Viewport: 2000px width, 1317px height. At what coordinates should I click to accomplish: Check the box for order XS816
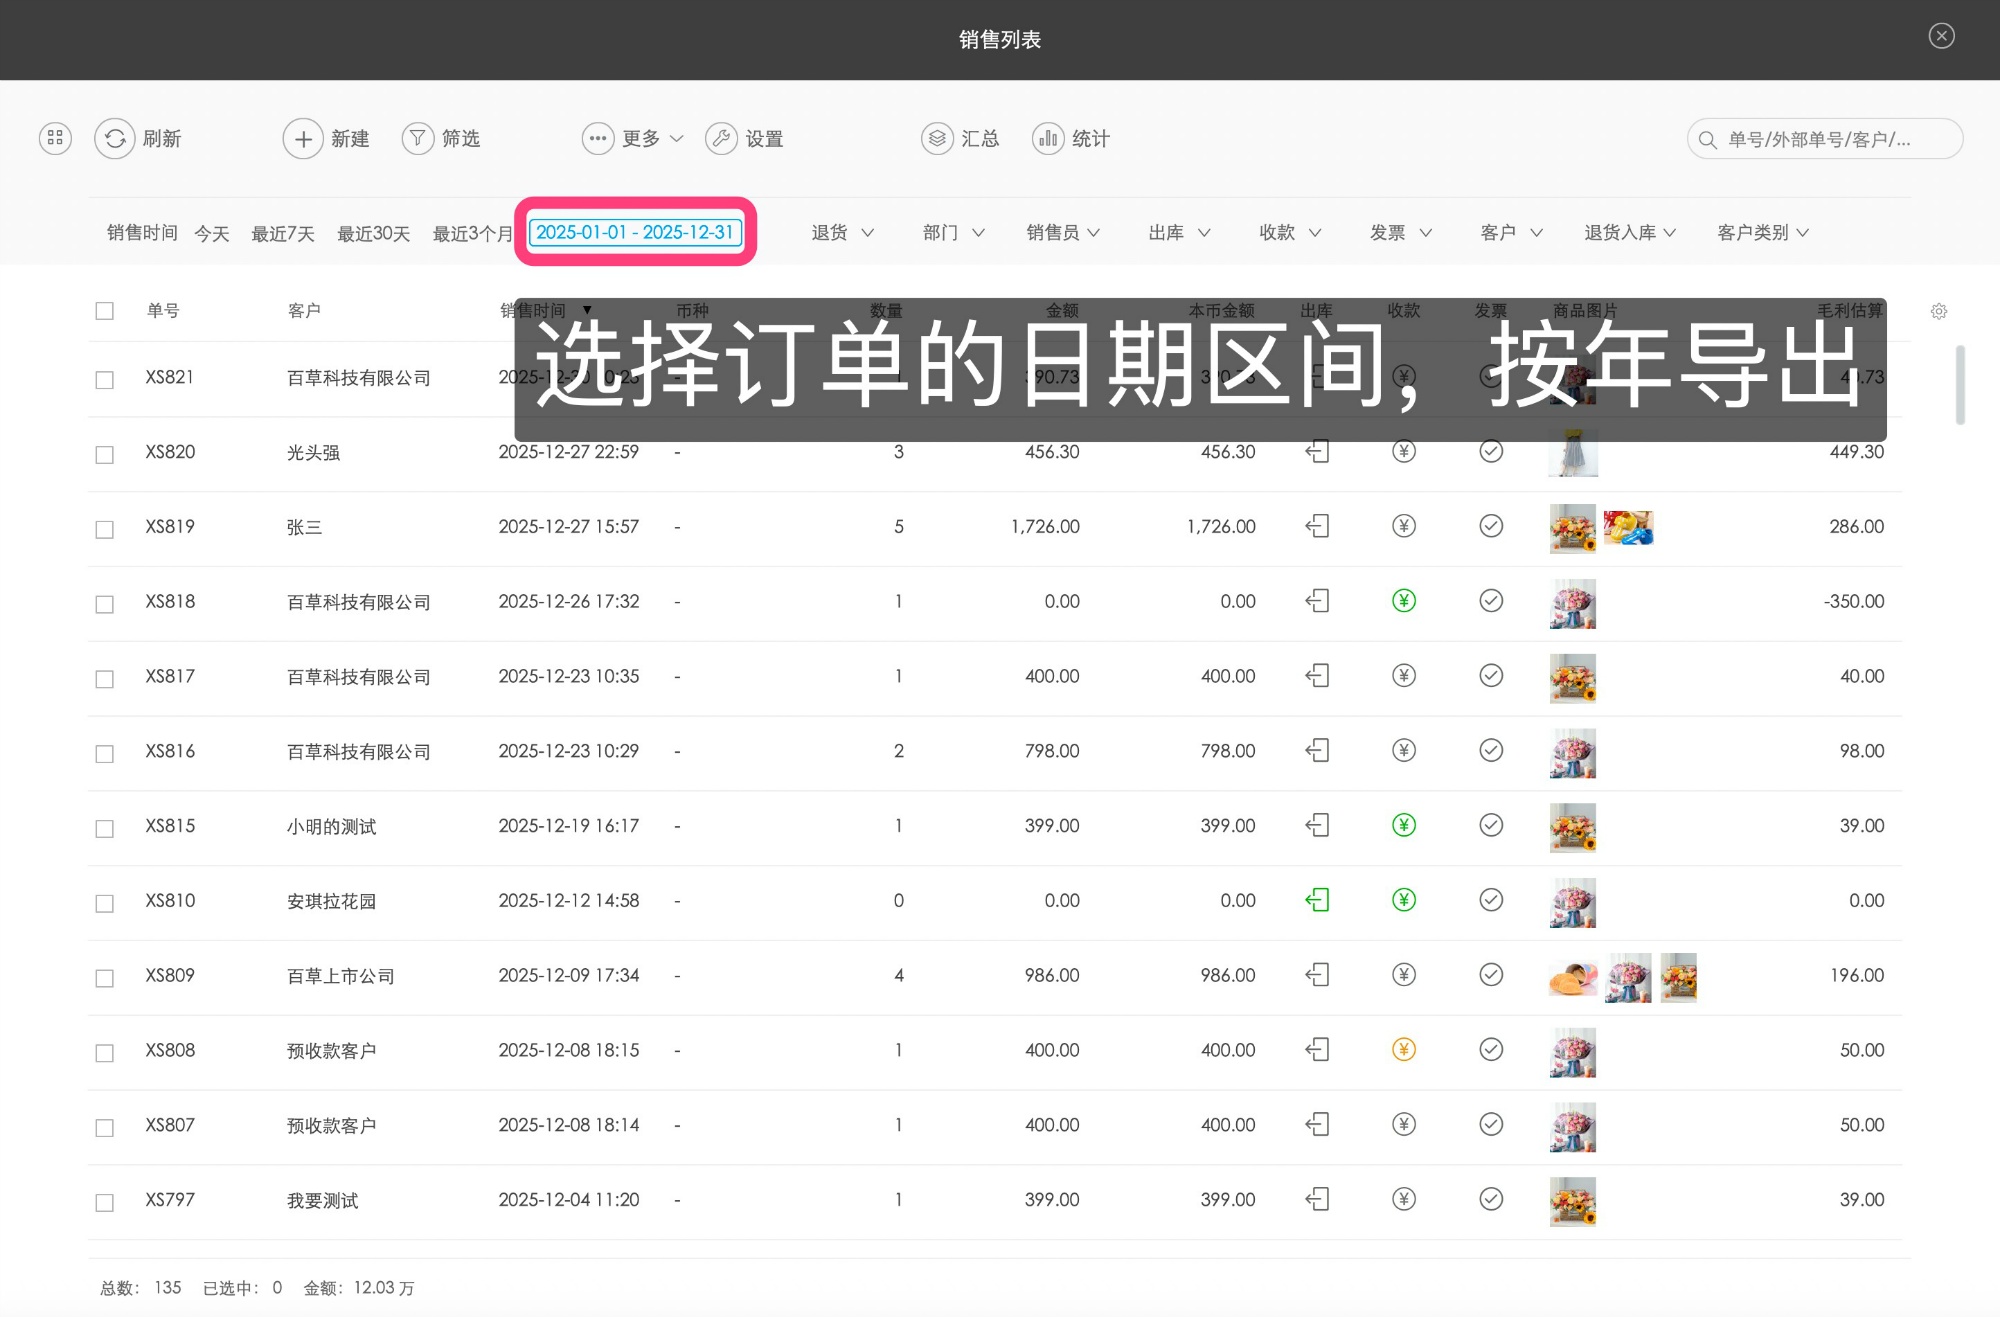pos(104,753)
